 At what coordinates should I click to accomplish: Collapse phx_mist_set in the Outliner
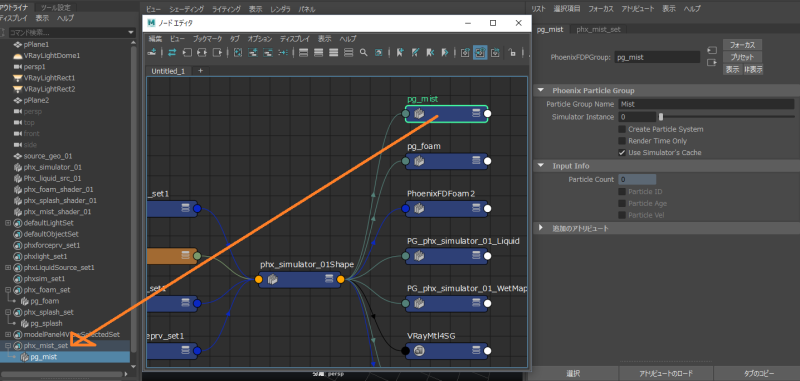pyautogui.click(x=8, y=346)
